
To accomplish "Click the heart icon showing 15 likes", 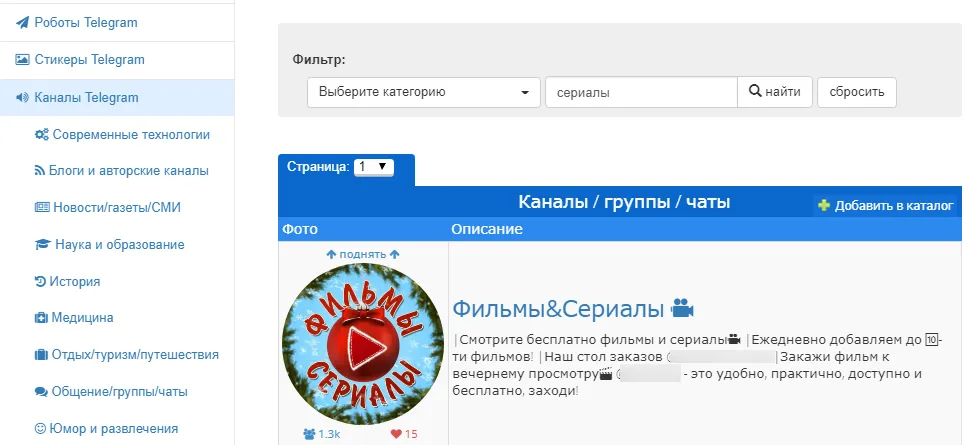I will (x=396, y=434).
